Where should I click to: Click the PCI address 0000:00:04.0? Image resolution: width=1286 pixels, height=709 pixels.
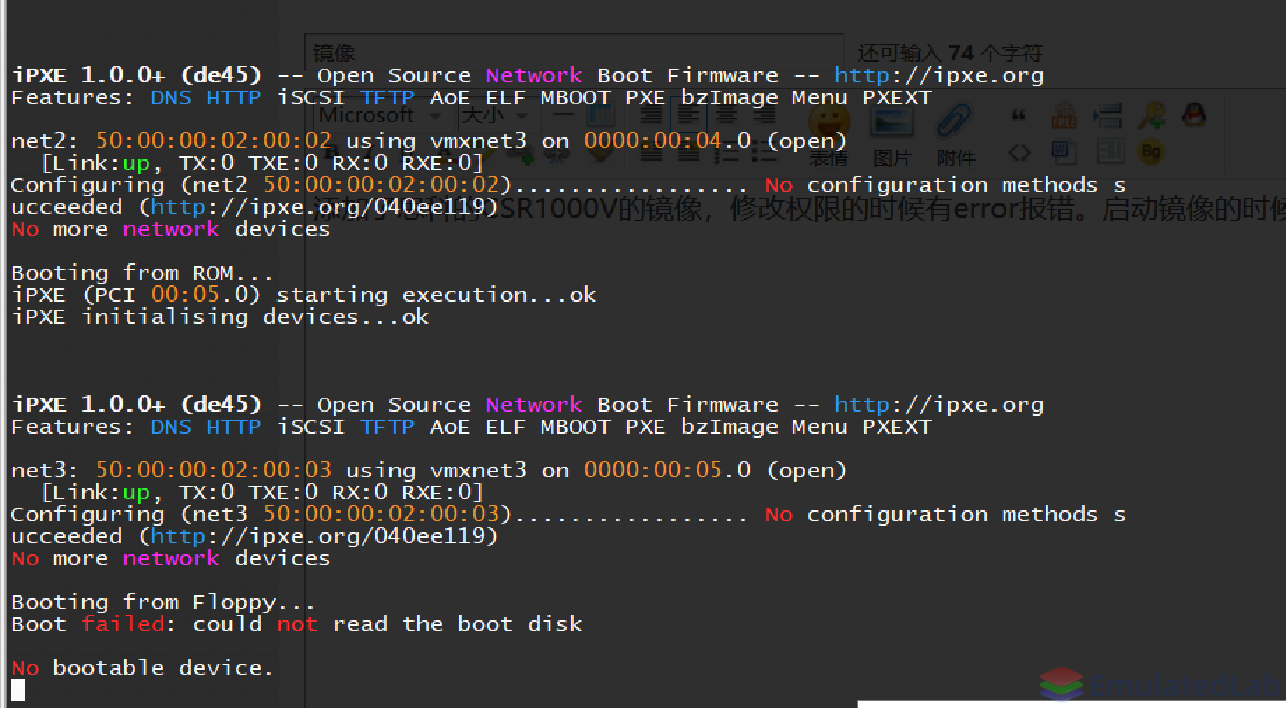coord(667,141)
